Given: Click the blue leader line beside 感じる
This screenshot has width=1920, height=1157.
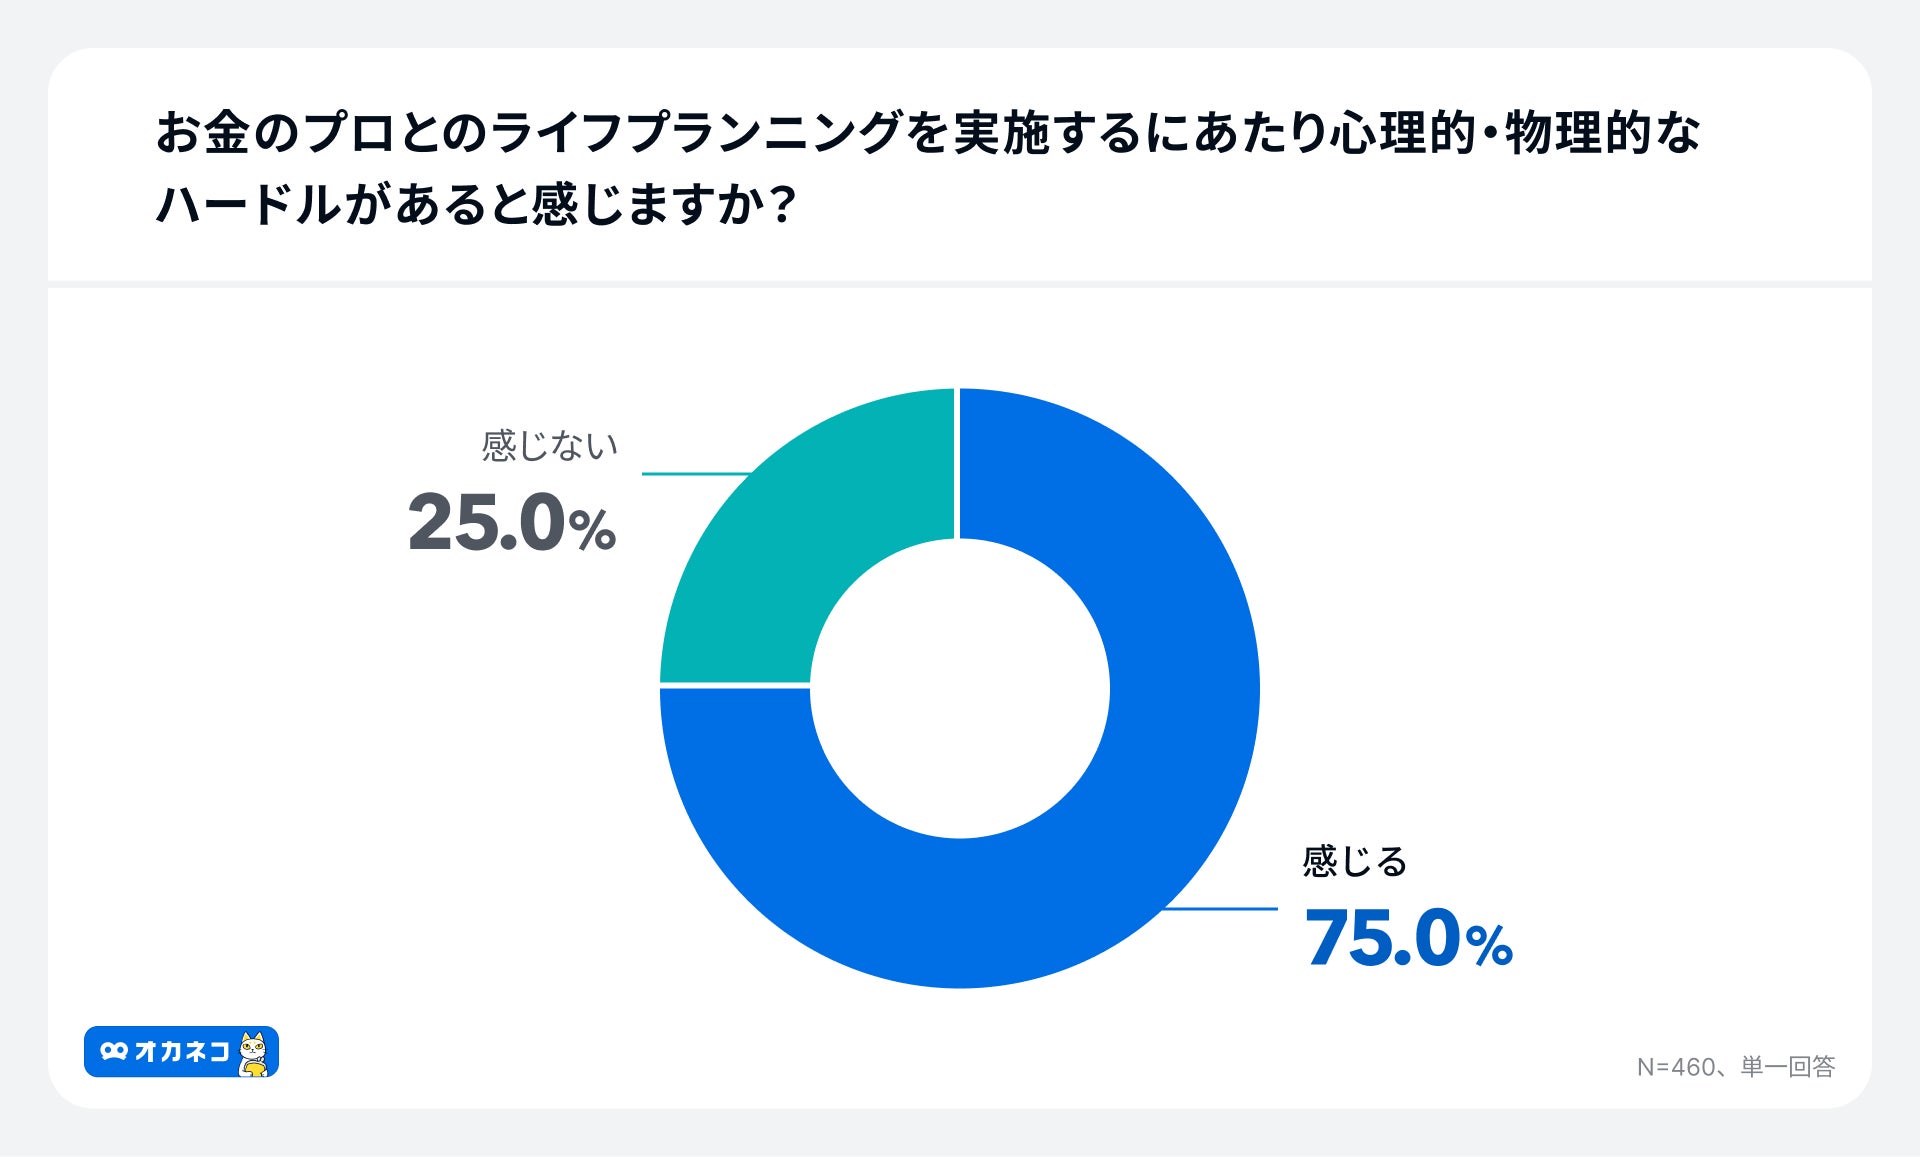Looking at the screenshot, I should [1222, 909].
